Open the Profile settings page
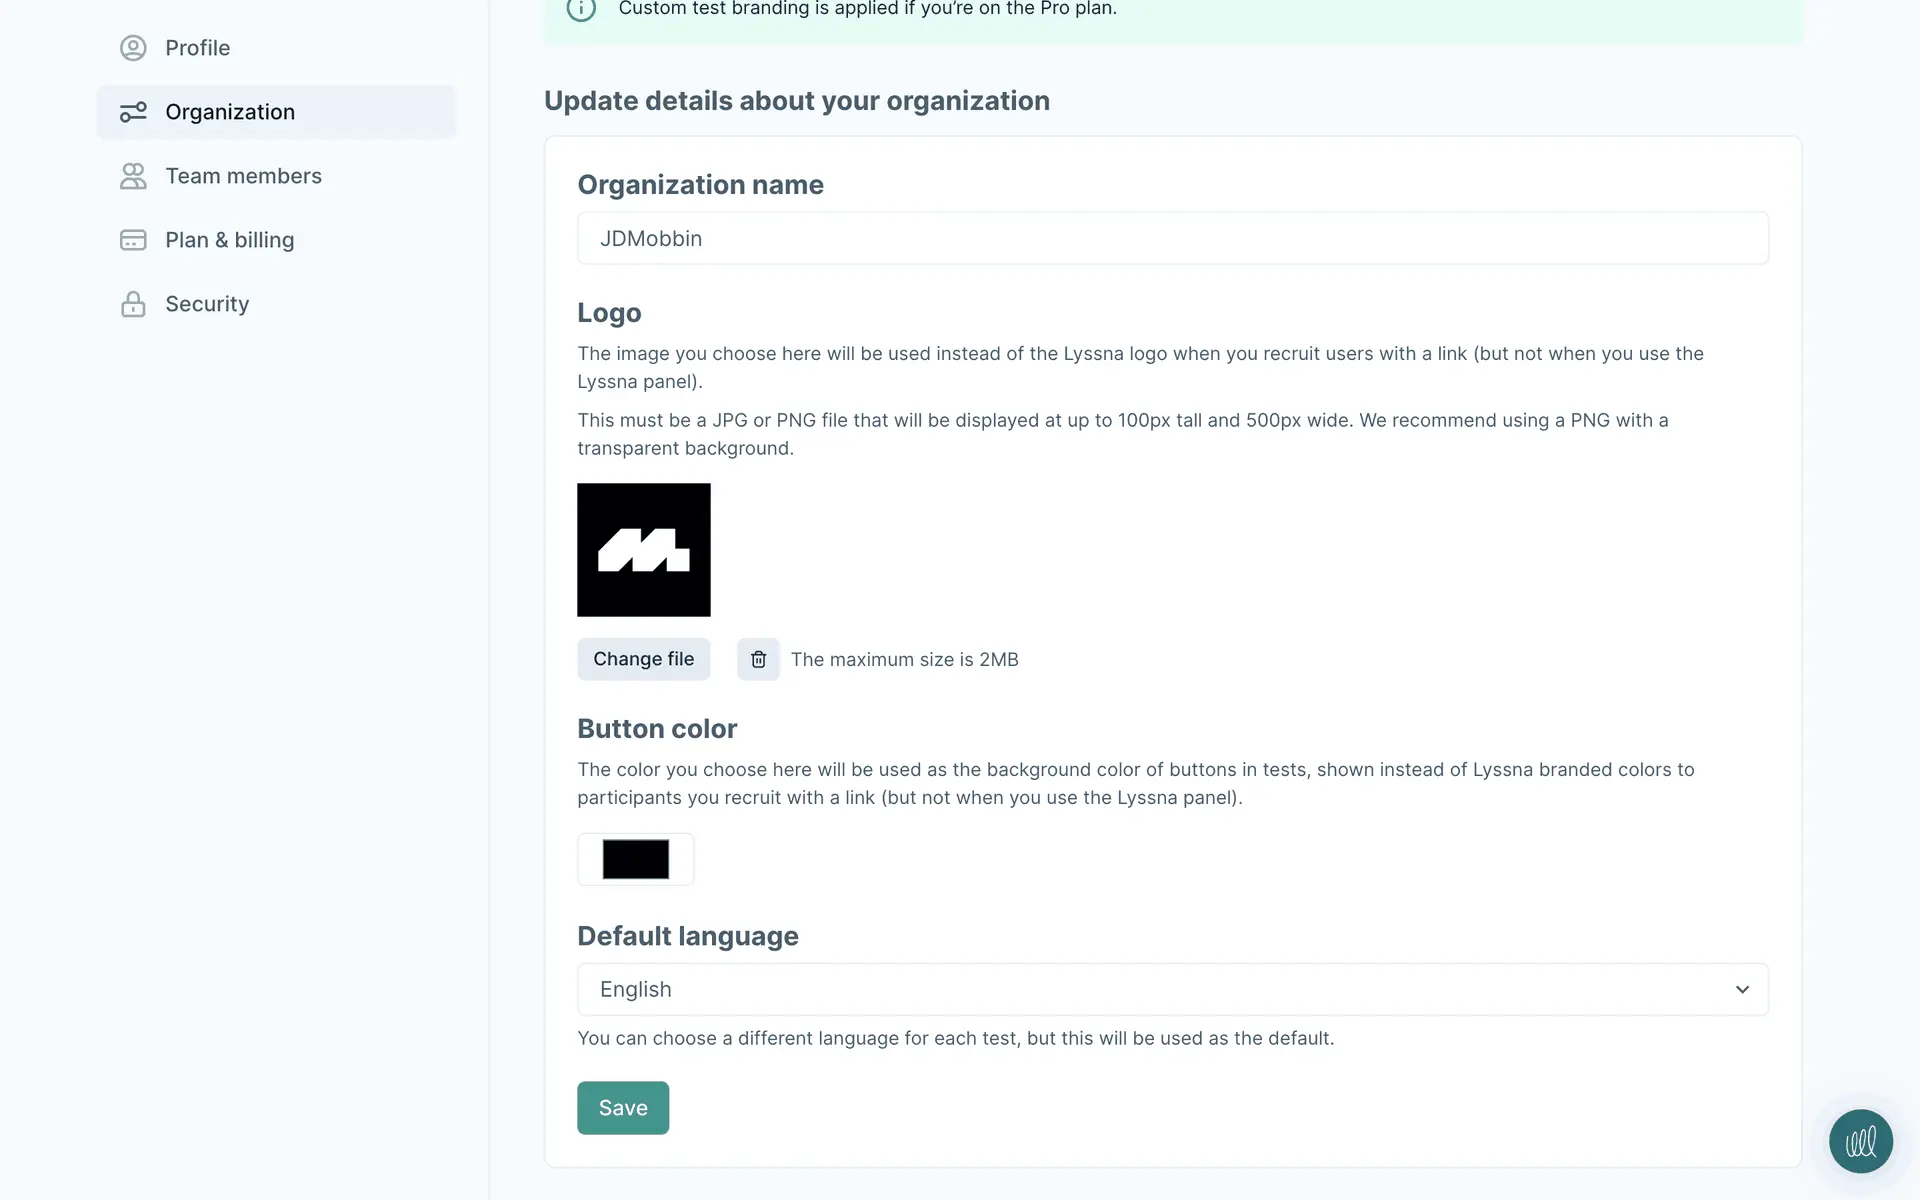Screen dimensions: 1920x1200 [197, 48]
